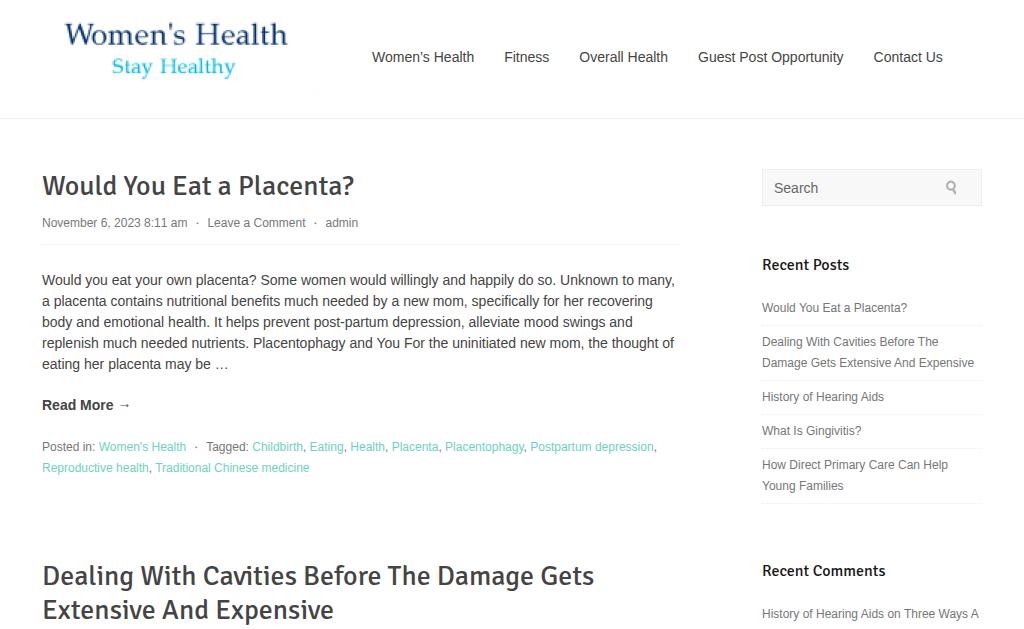
Task: Select the Postpartum depression tag
Action: pyautogui.click(x=592, y=447)
